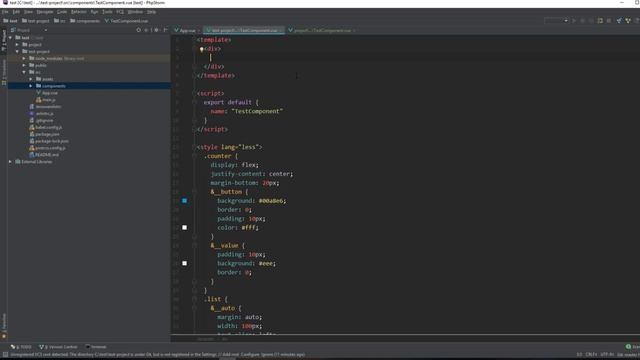Open the run configuration dropdown
The width and height of the screenshot is (640, 360).
(556, 21)
